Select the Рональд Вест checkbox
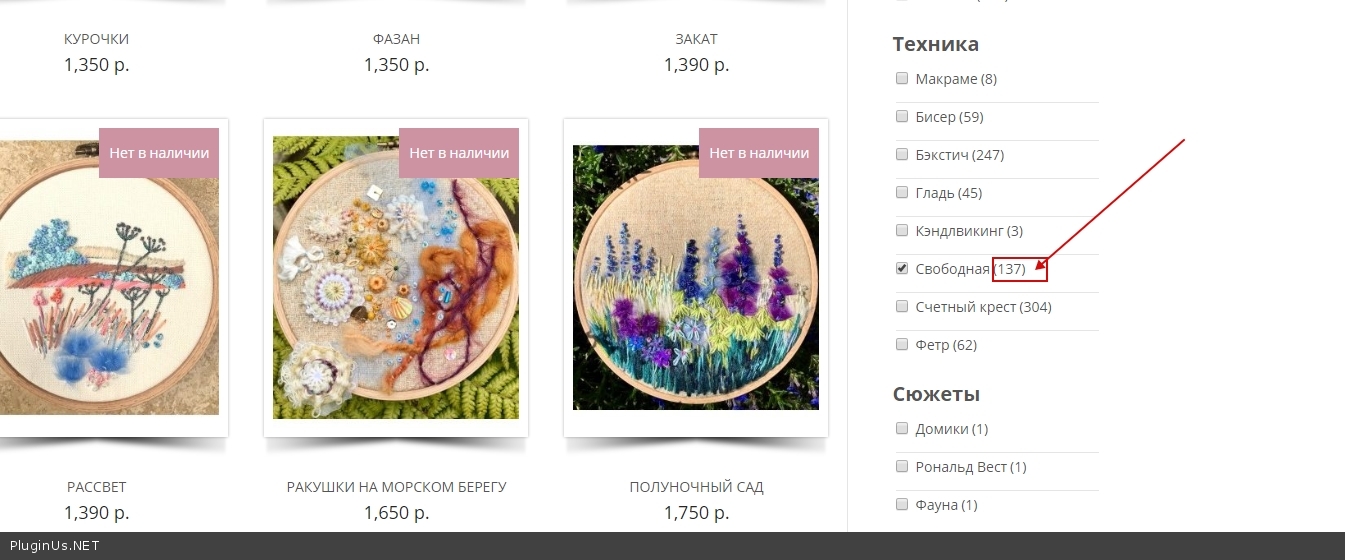 coord(902,466)
